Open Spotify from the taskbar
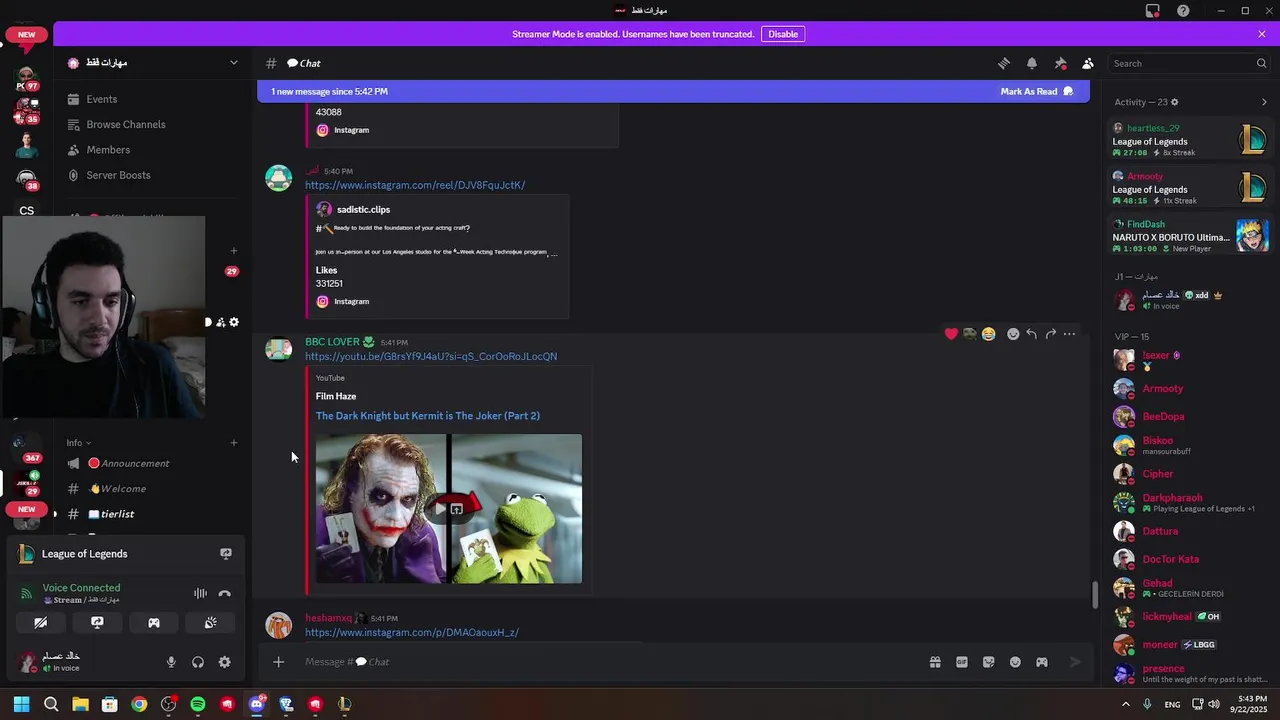 [x=198, y=704]
